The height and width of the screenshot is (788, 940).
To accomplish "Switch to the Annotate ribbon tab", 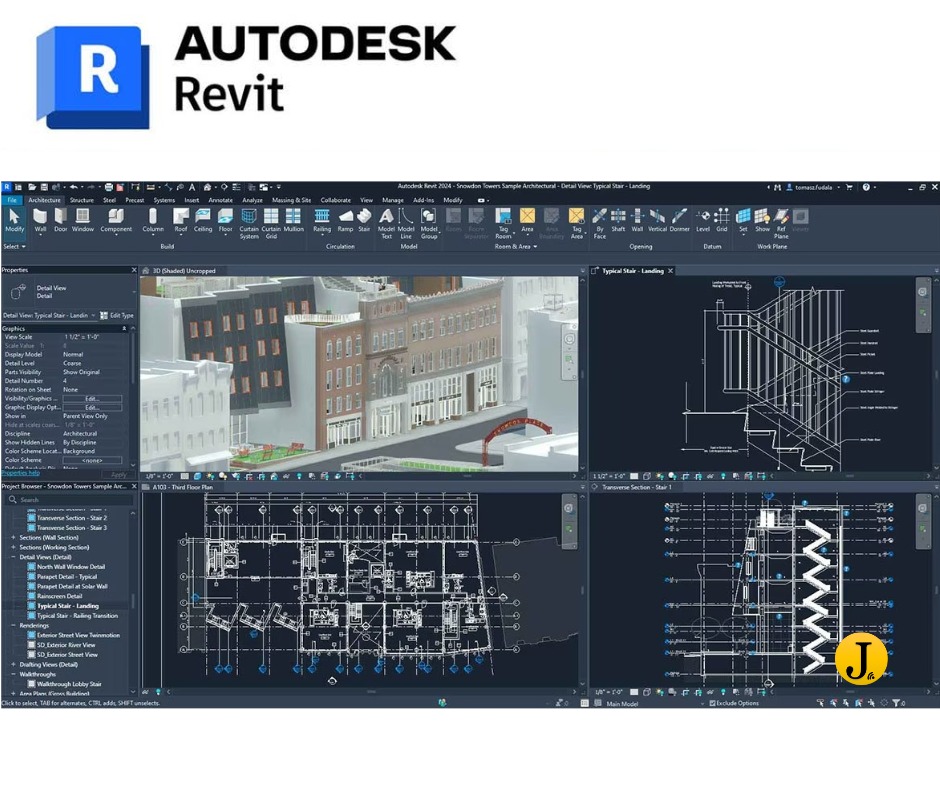I will click(221, 200).
